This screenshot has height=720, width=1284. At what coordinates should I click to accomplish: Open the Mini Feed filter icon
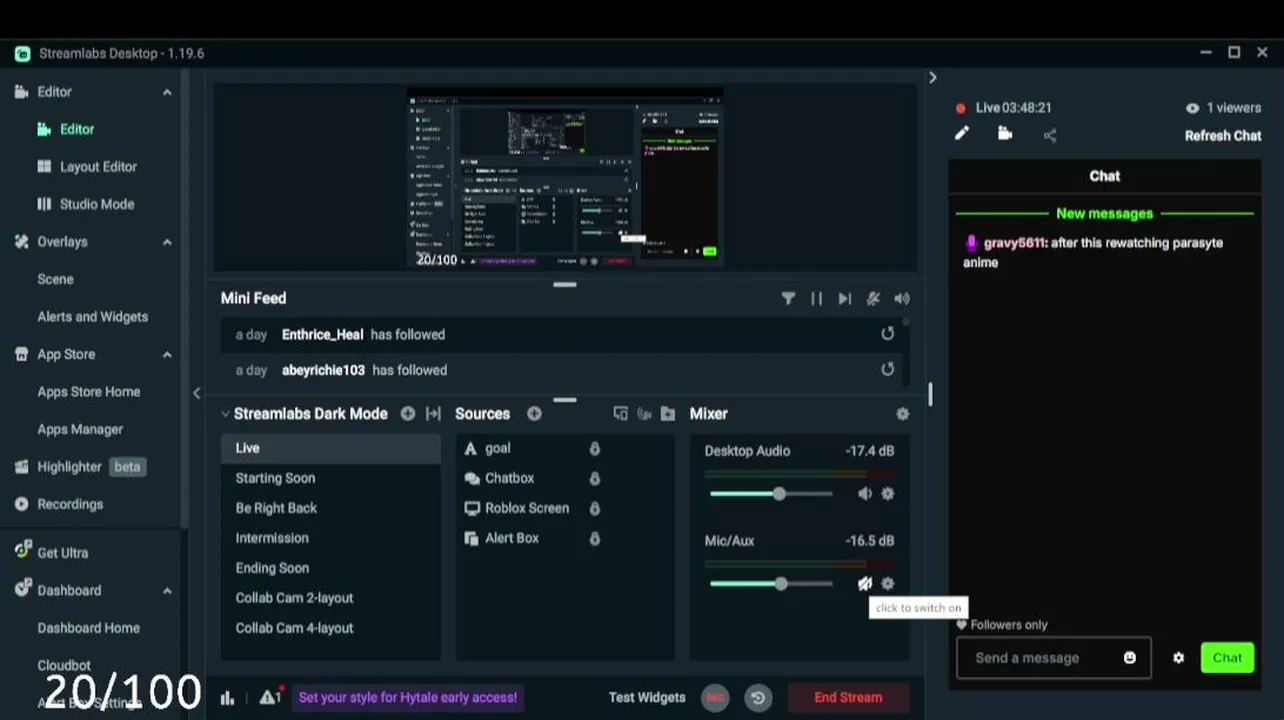click(x=788, y=298)
